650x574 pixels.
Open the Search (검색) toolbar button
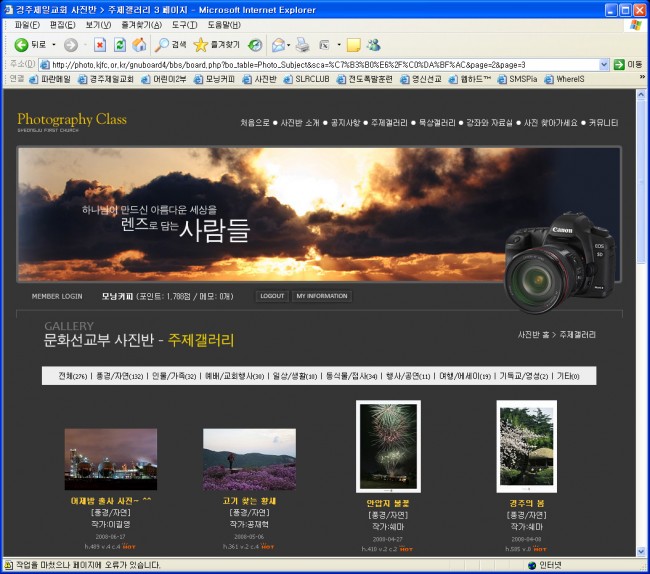(170, 45)
